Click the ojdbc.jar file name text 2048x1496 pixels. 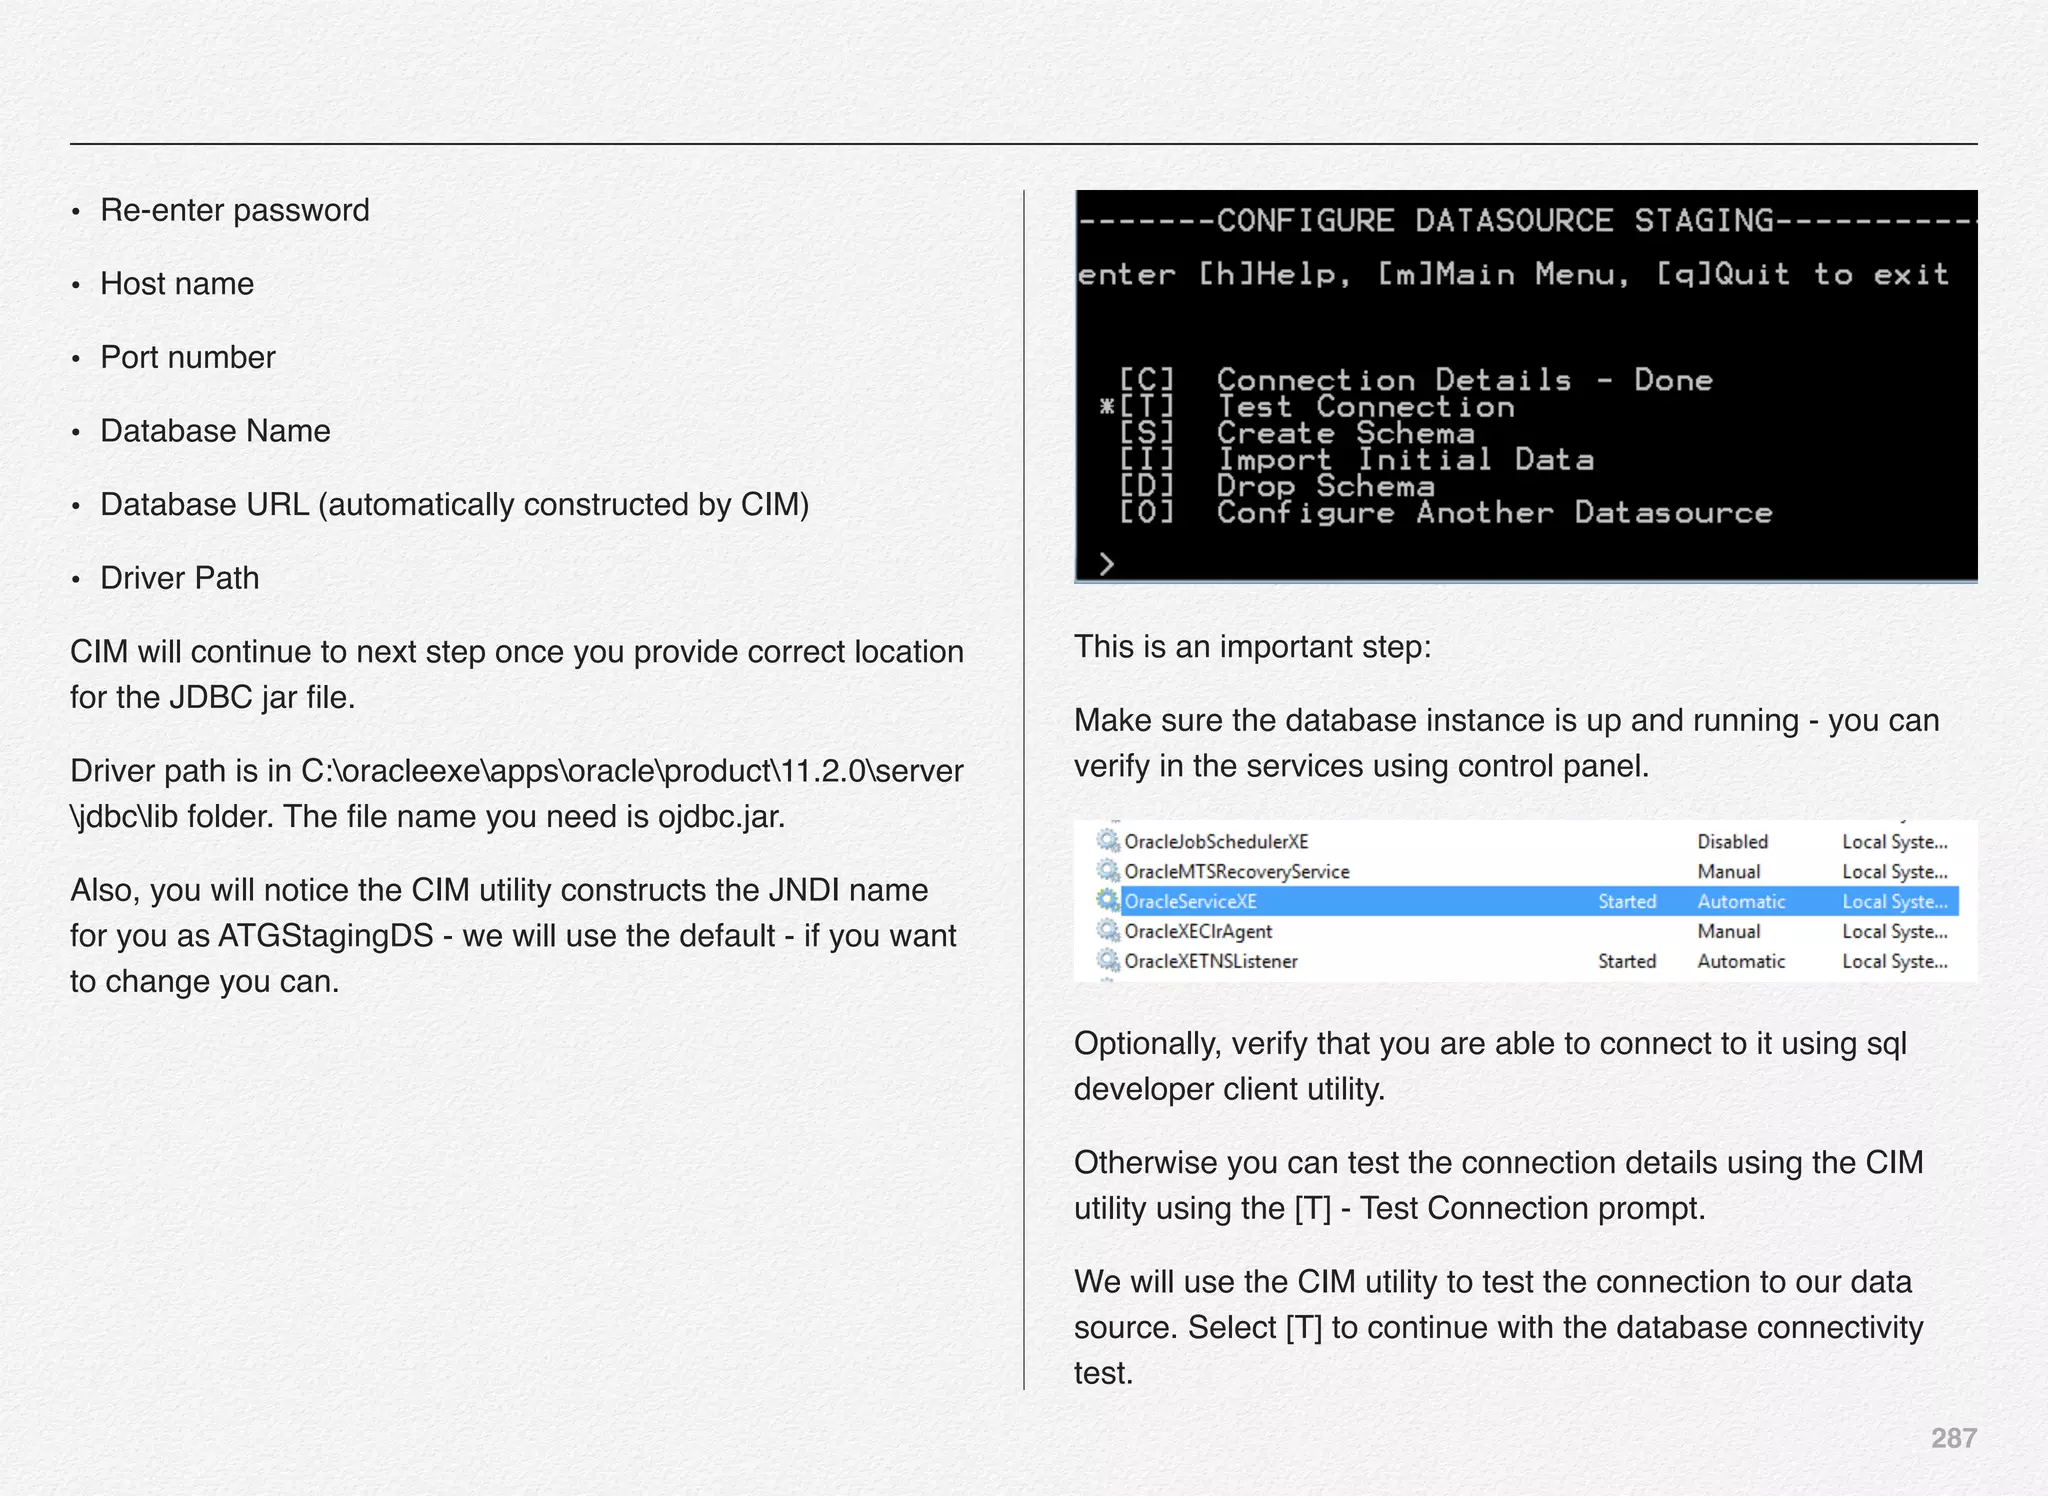coord(720,817)
